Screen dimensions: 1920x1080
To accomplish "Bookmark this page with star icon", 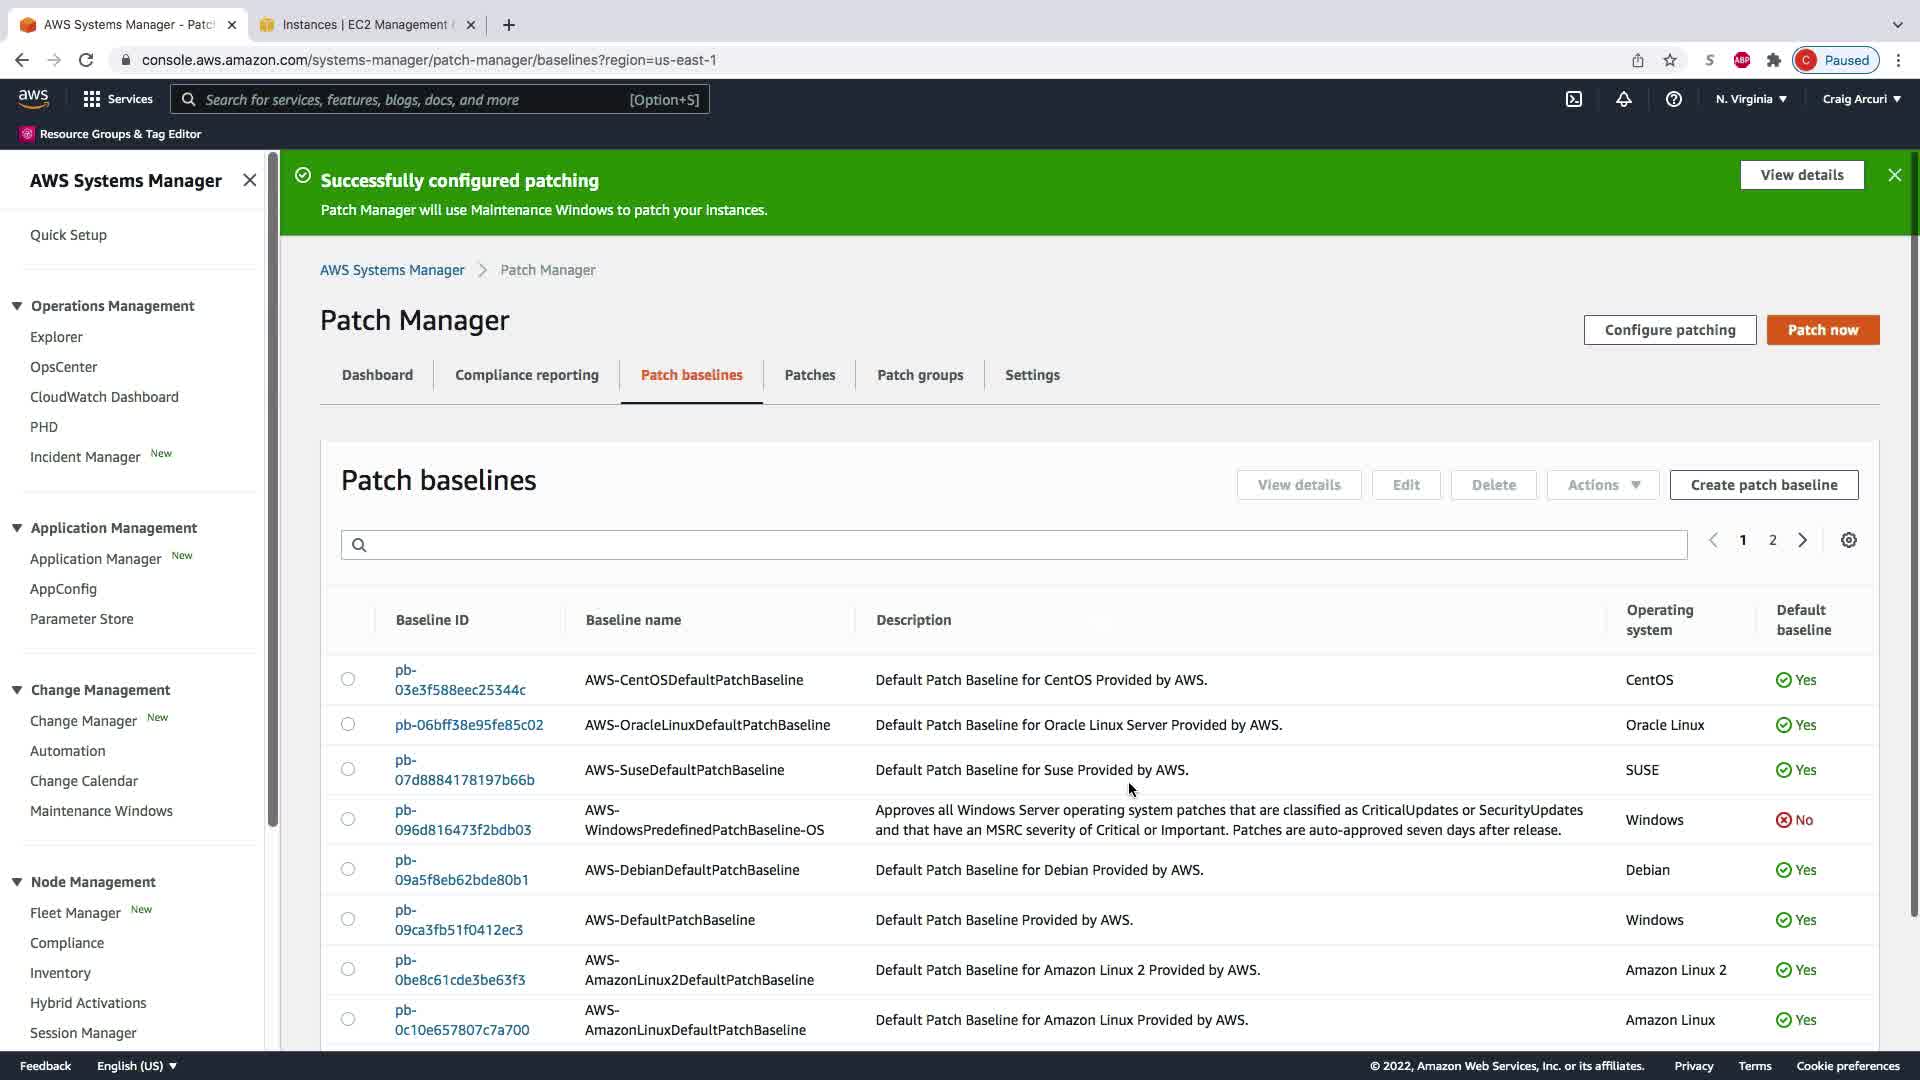I will point(1669,60).
